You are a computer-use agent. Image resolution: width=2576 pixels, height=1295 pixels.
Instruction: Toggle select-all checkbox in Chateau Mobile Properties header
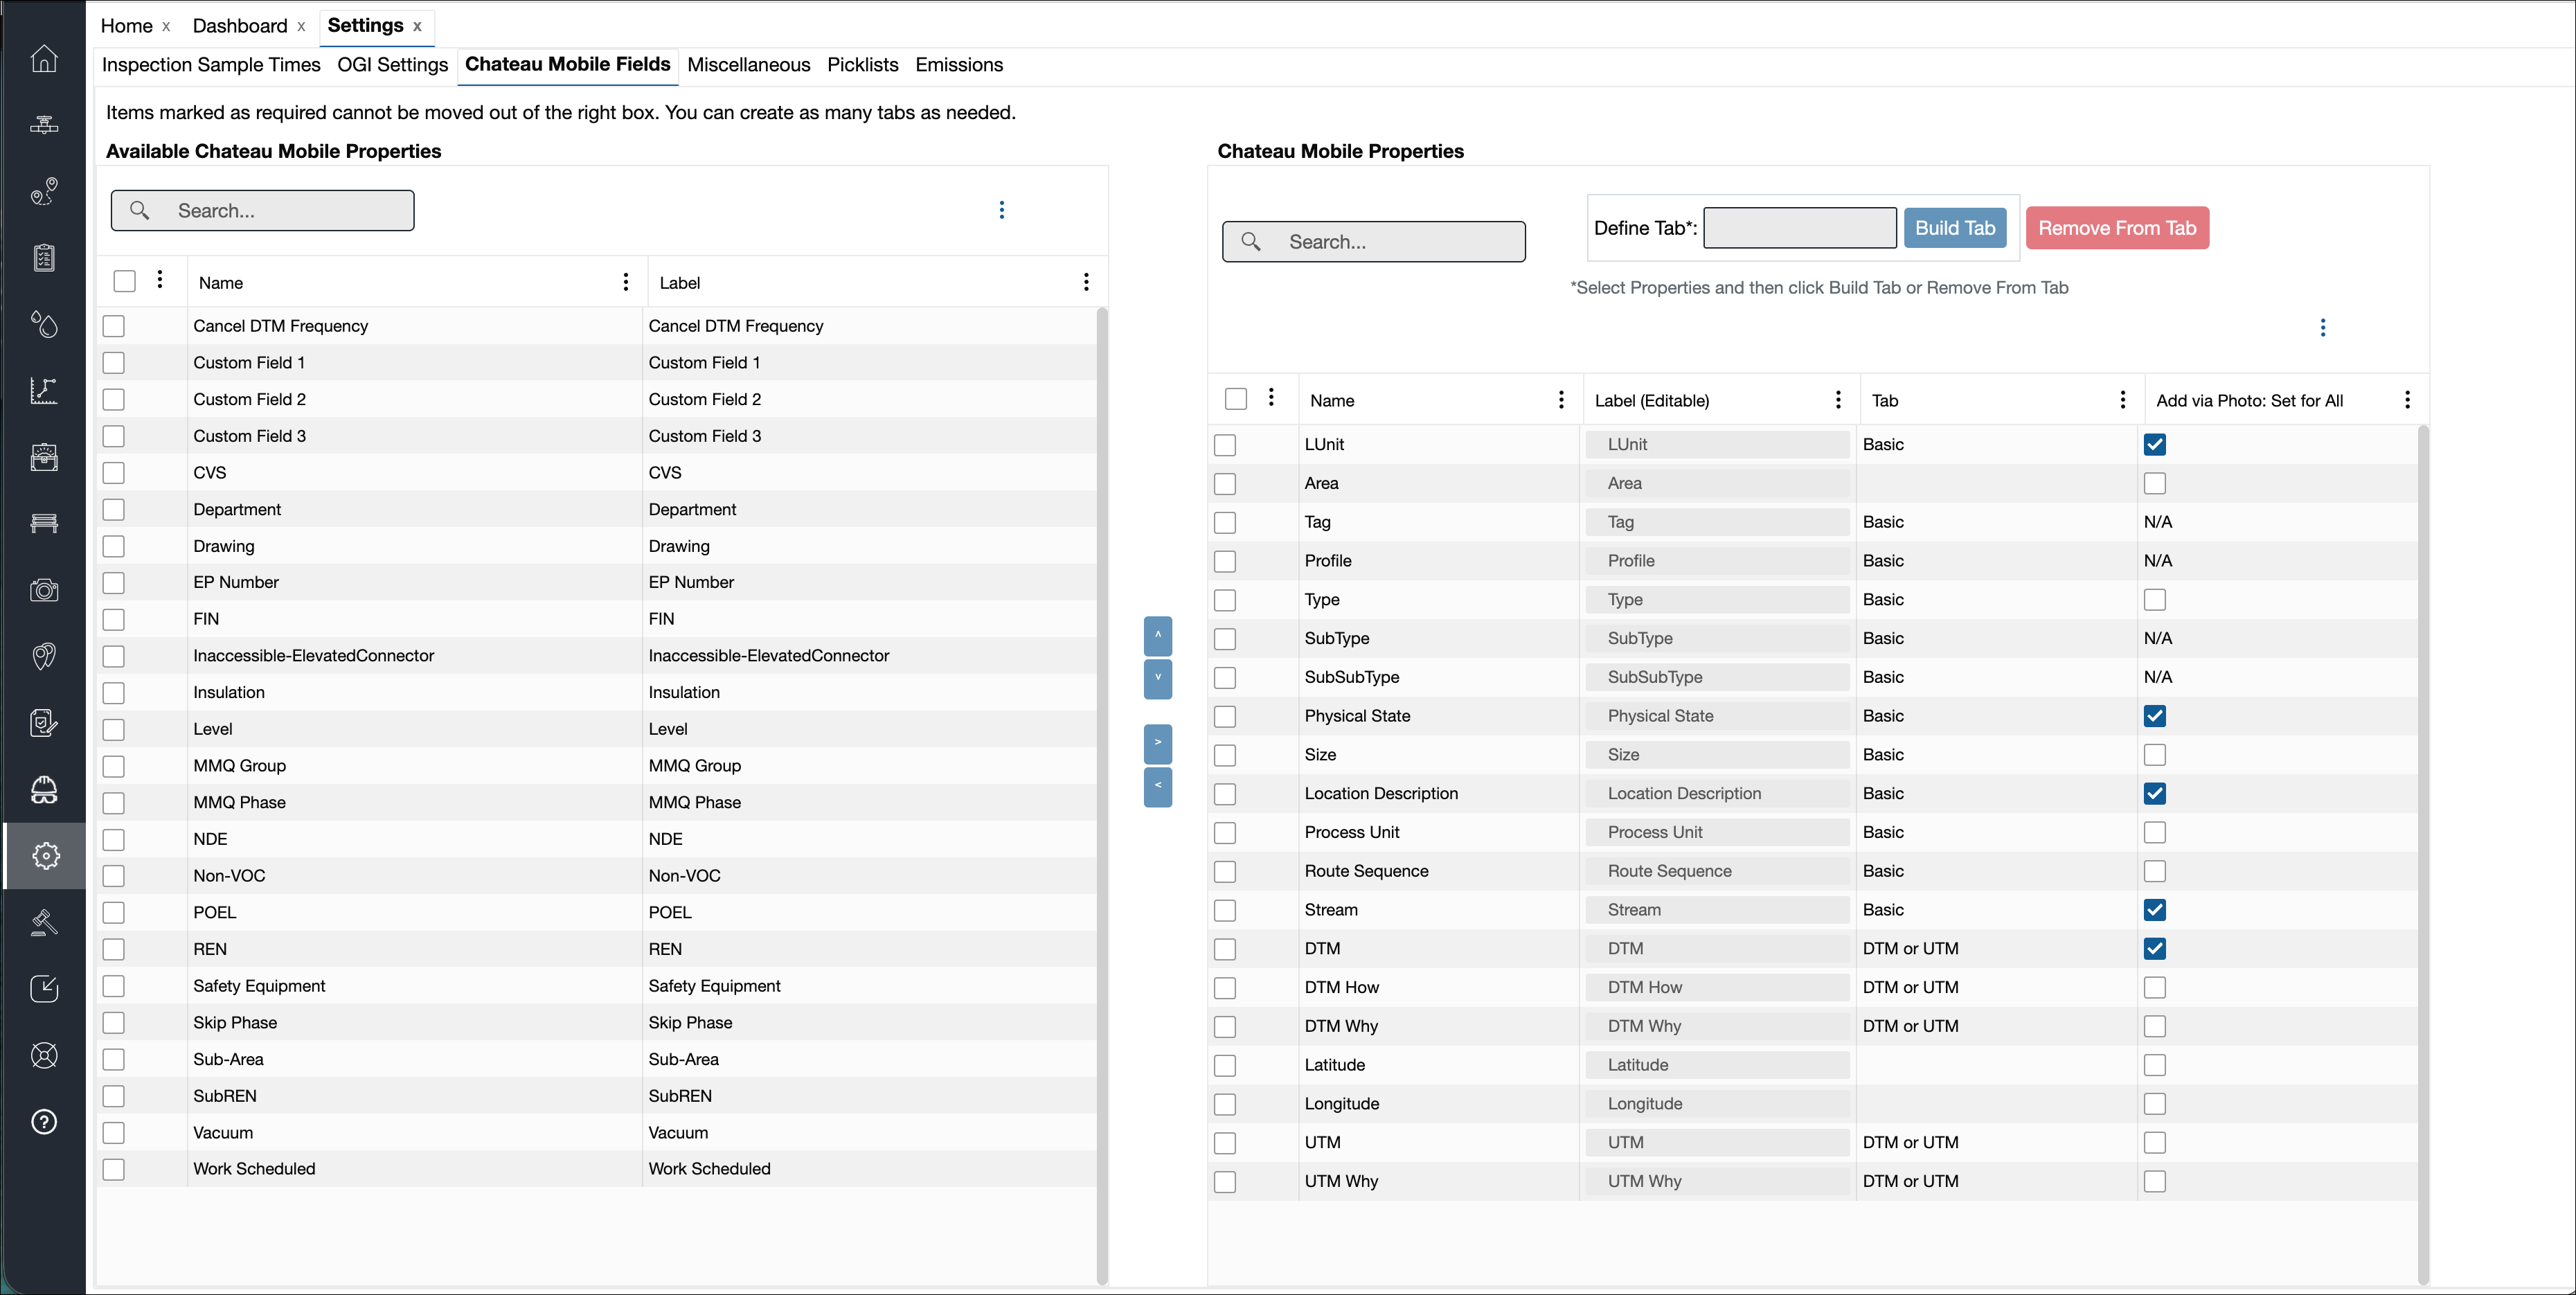tap(1236, 400)
